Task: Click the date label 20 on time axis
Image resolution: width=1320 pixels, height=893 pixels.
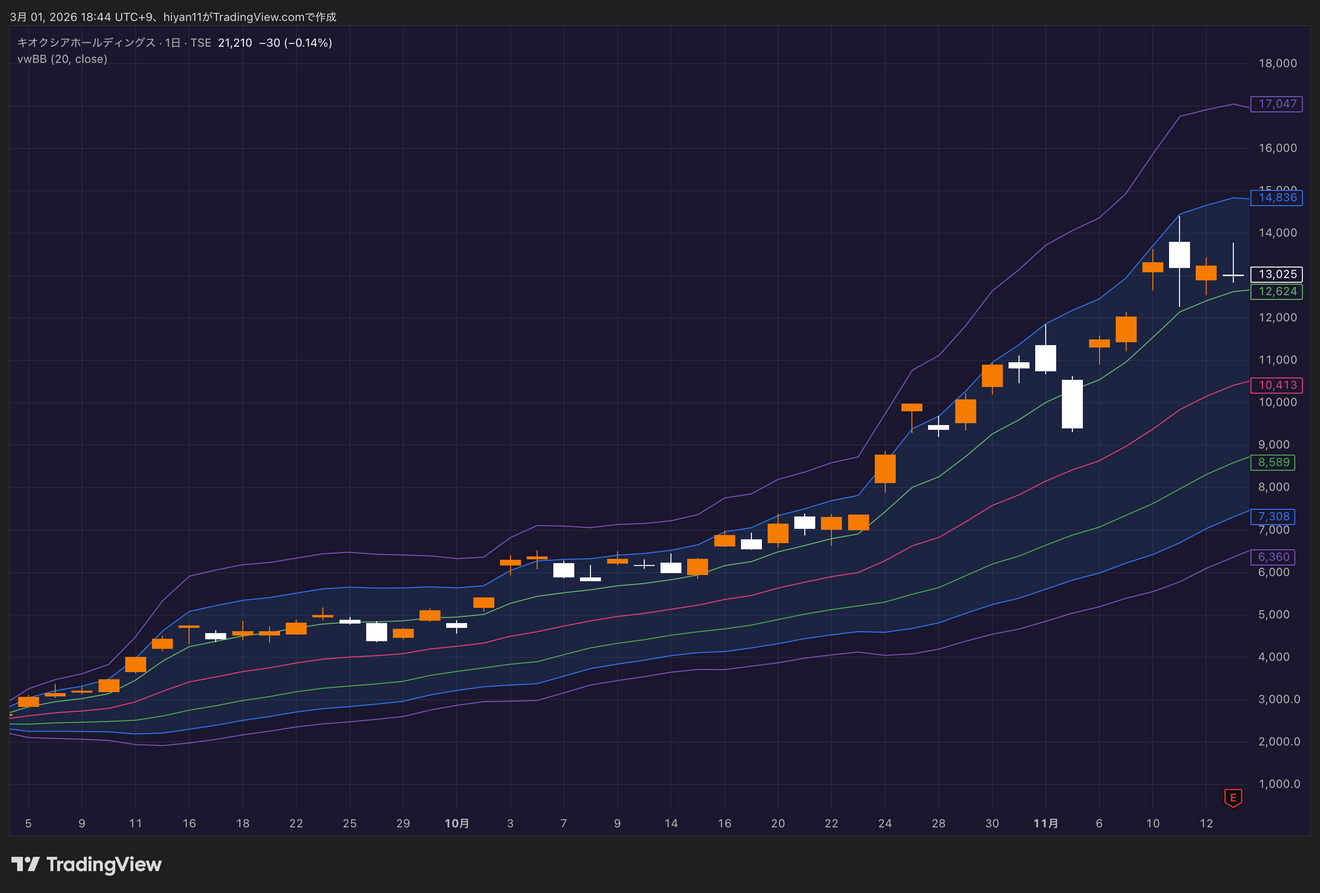Action: pyautogui.click(x=778, y=823)
